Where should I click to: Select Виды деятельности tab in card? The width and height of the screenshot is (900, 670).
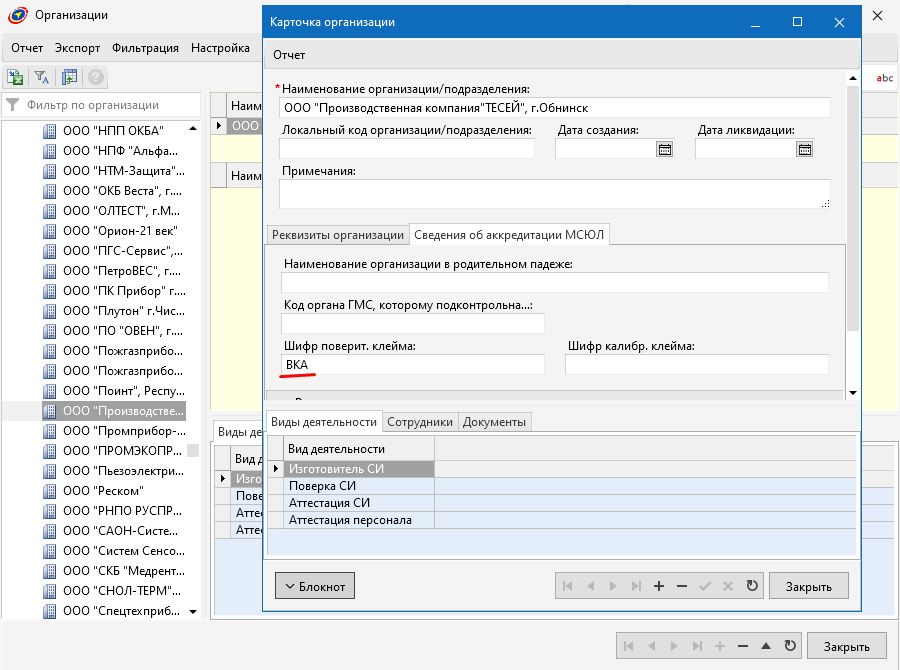point(324,422)
